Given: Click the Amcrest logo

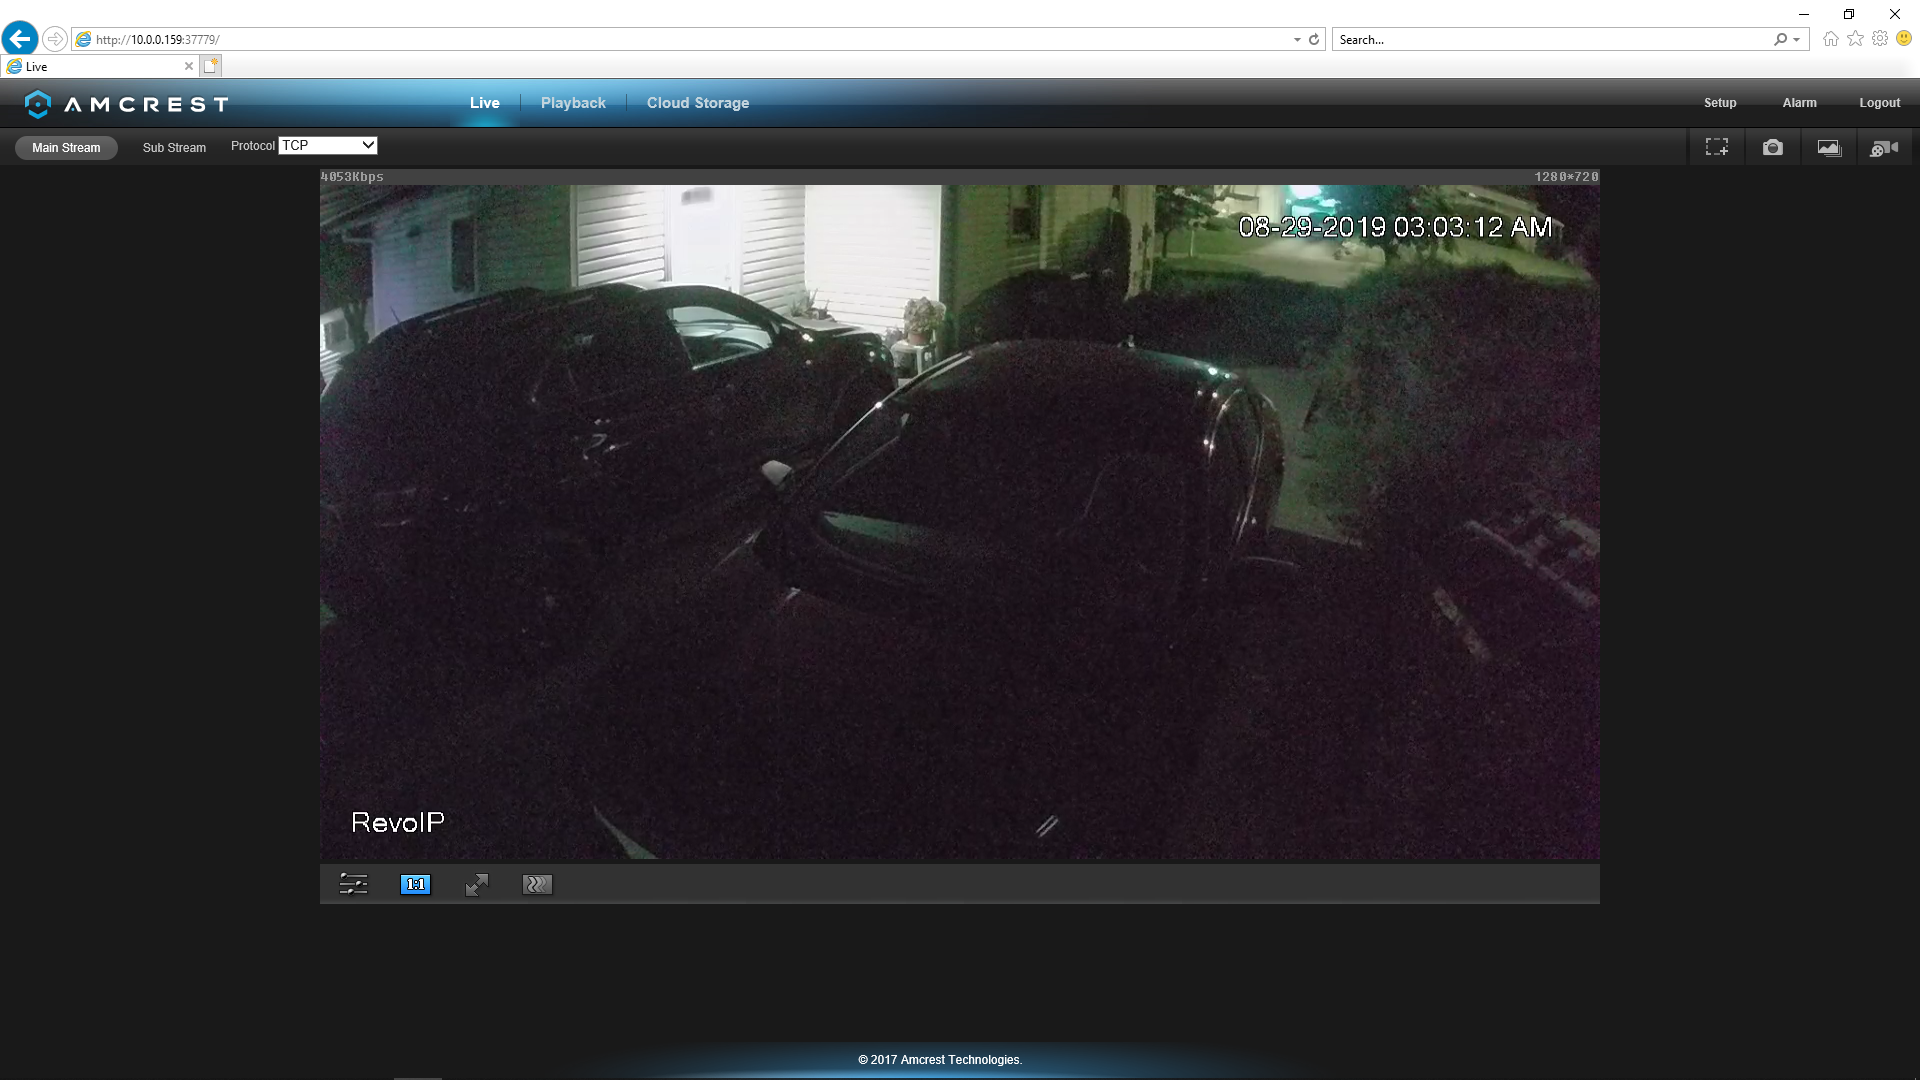Looking at the screenshot, I should pos(127,104).
